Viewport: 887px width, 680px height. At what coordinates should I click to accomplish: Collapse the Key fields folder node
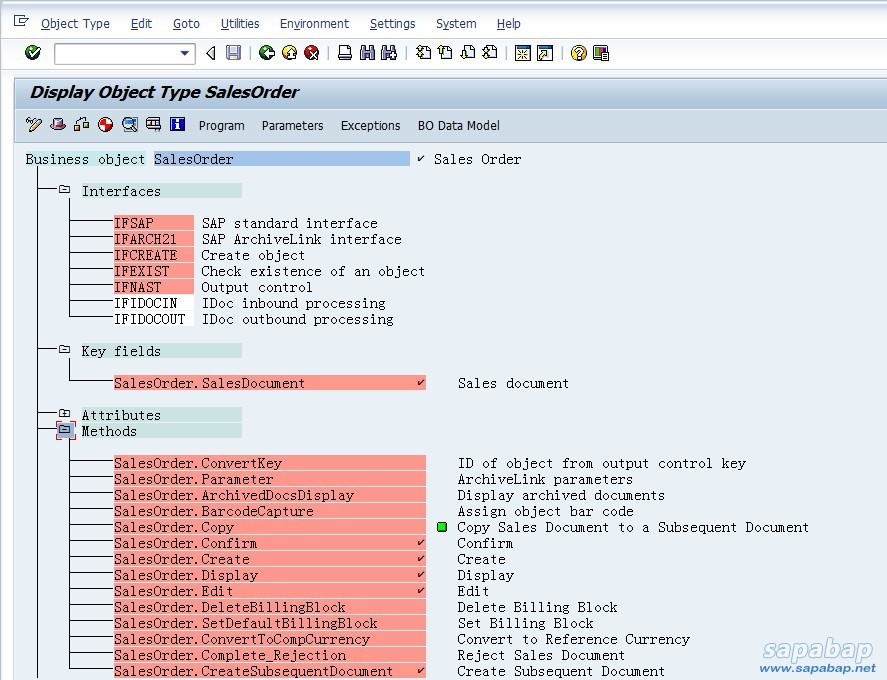[64, 350]
